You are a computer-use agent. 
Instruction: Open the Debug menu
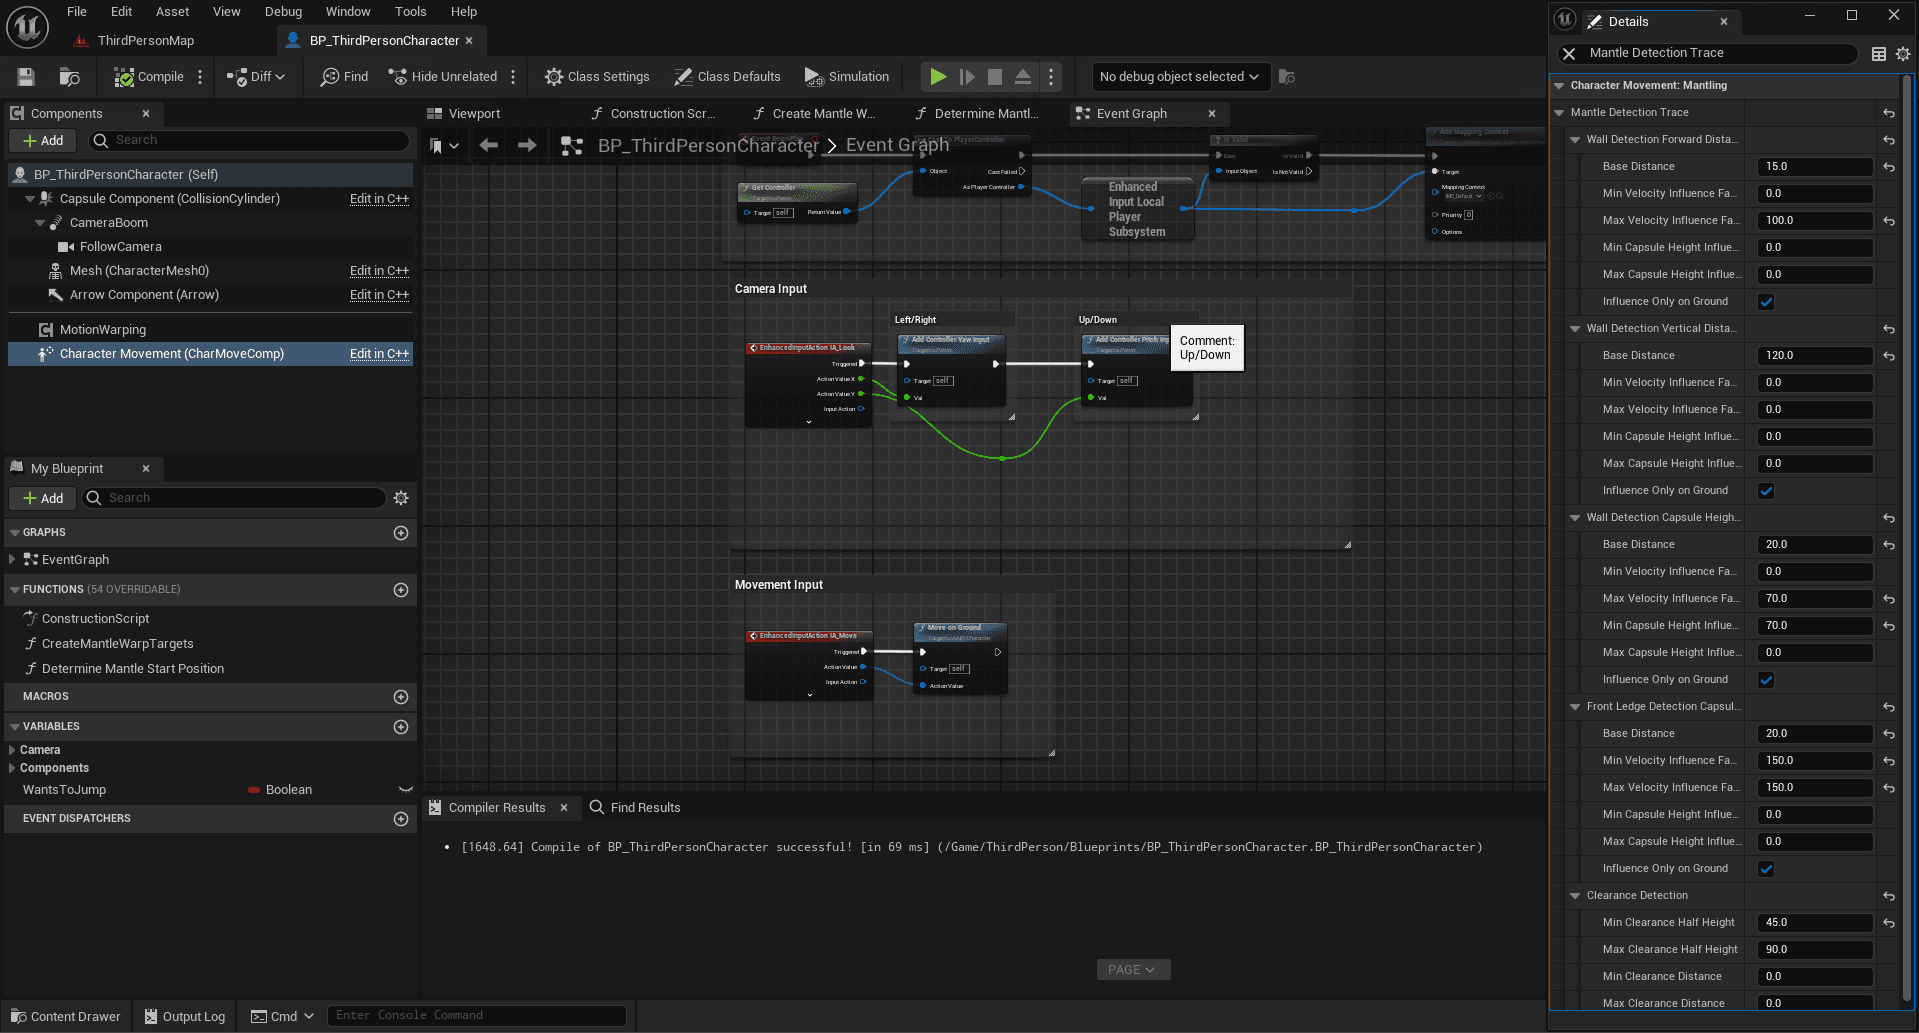[x=283, y=12]
